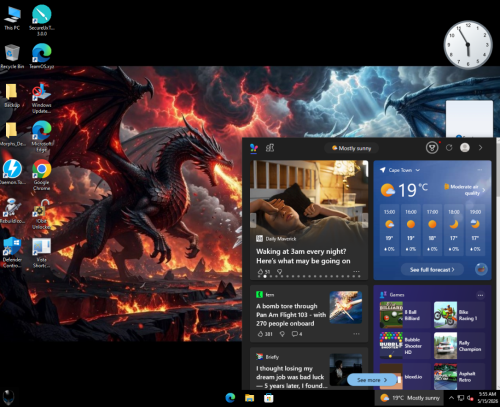Go to the previous story in carousel

pyautogui.click(x=254, y=220)
